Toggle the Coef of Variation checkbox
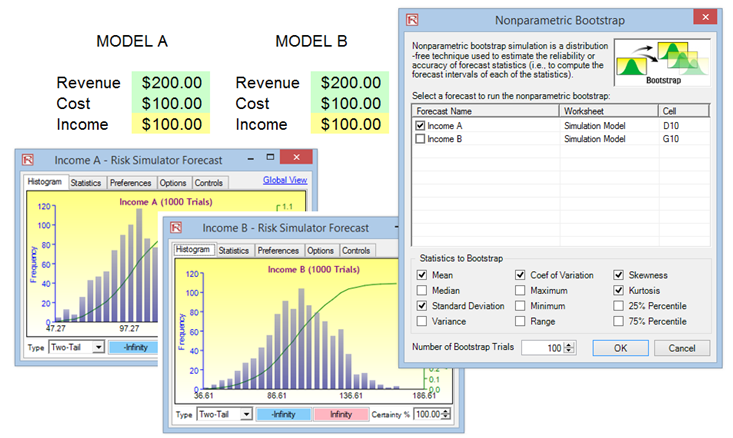Viewport: 733px width, 438px height. [520, 275]
